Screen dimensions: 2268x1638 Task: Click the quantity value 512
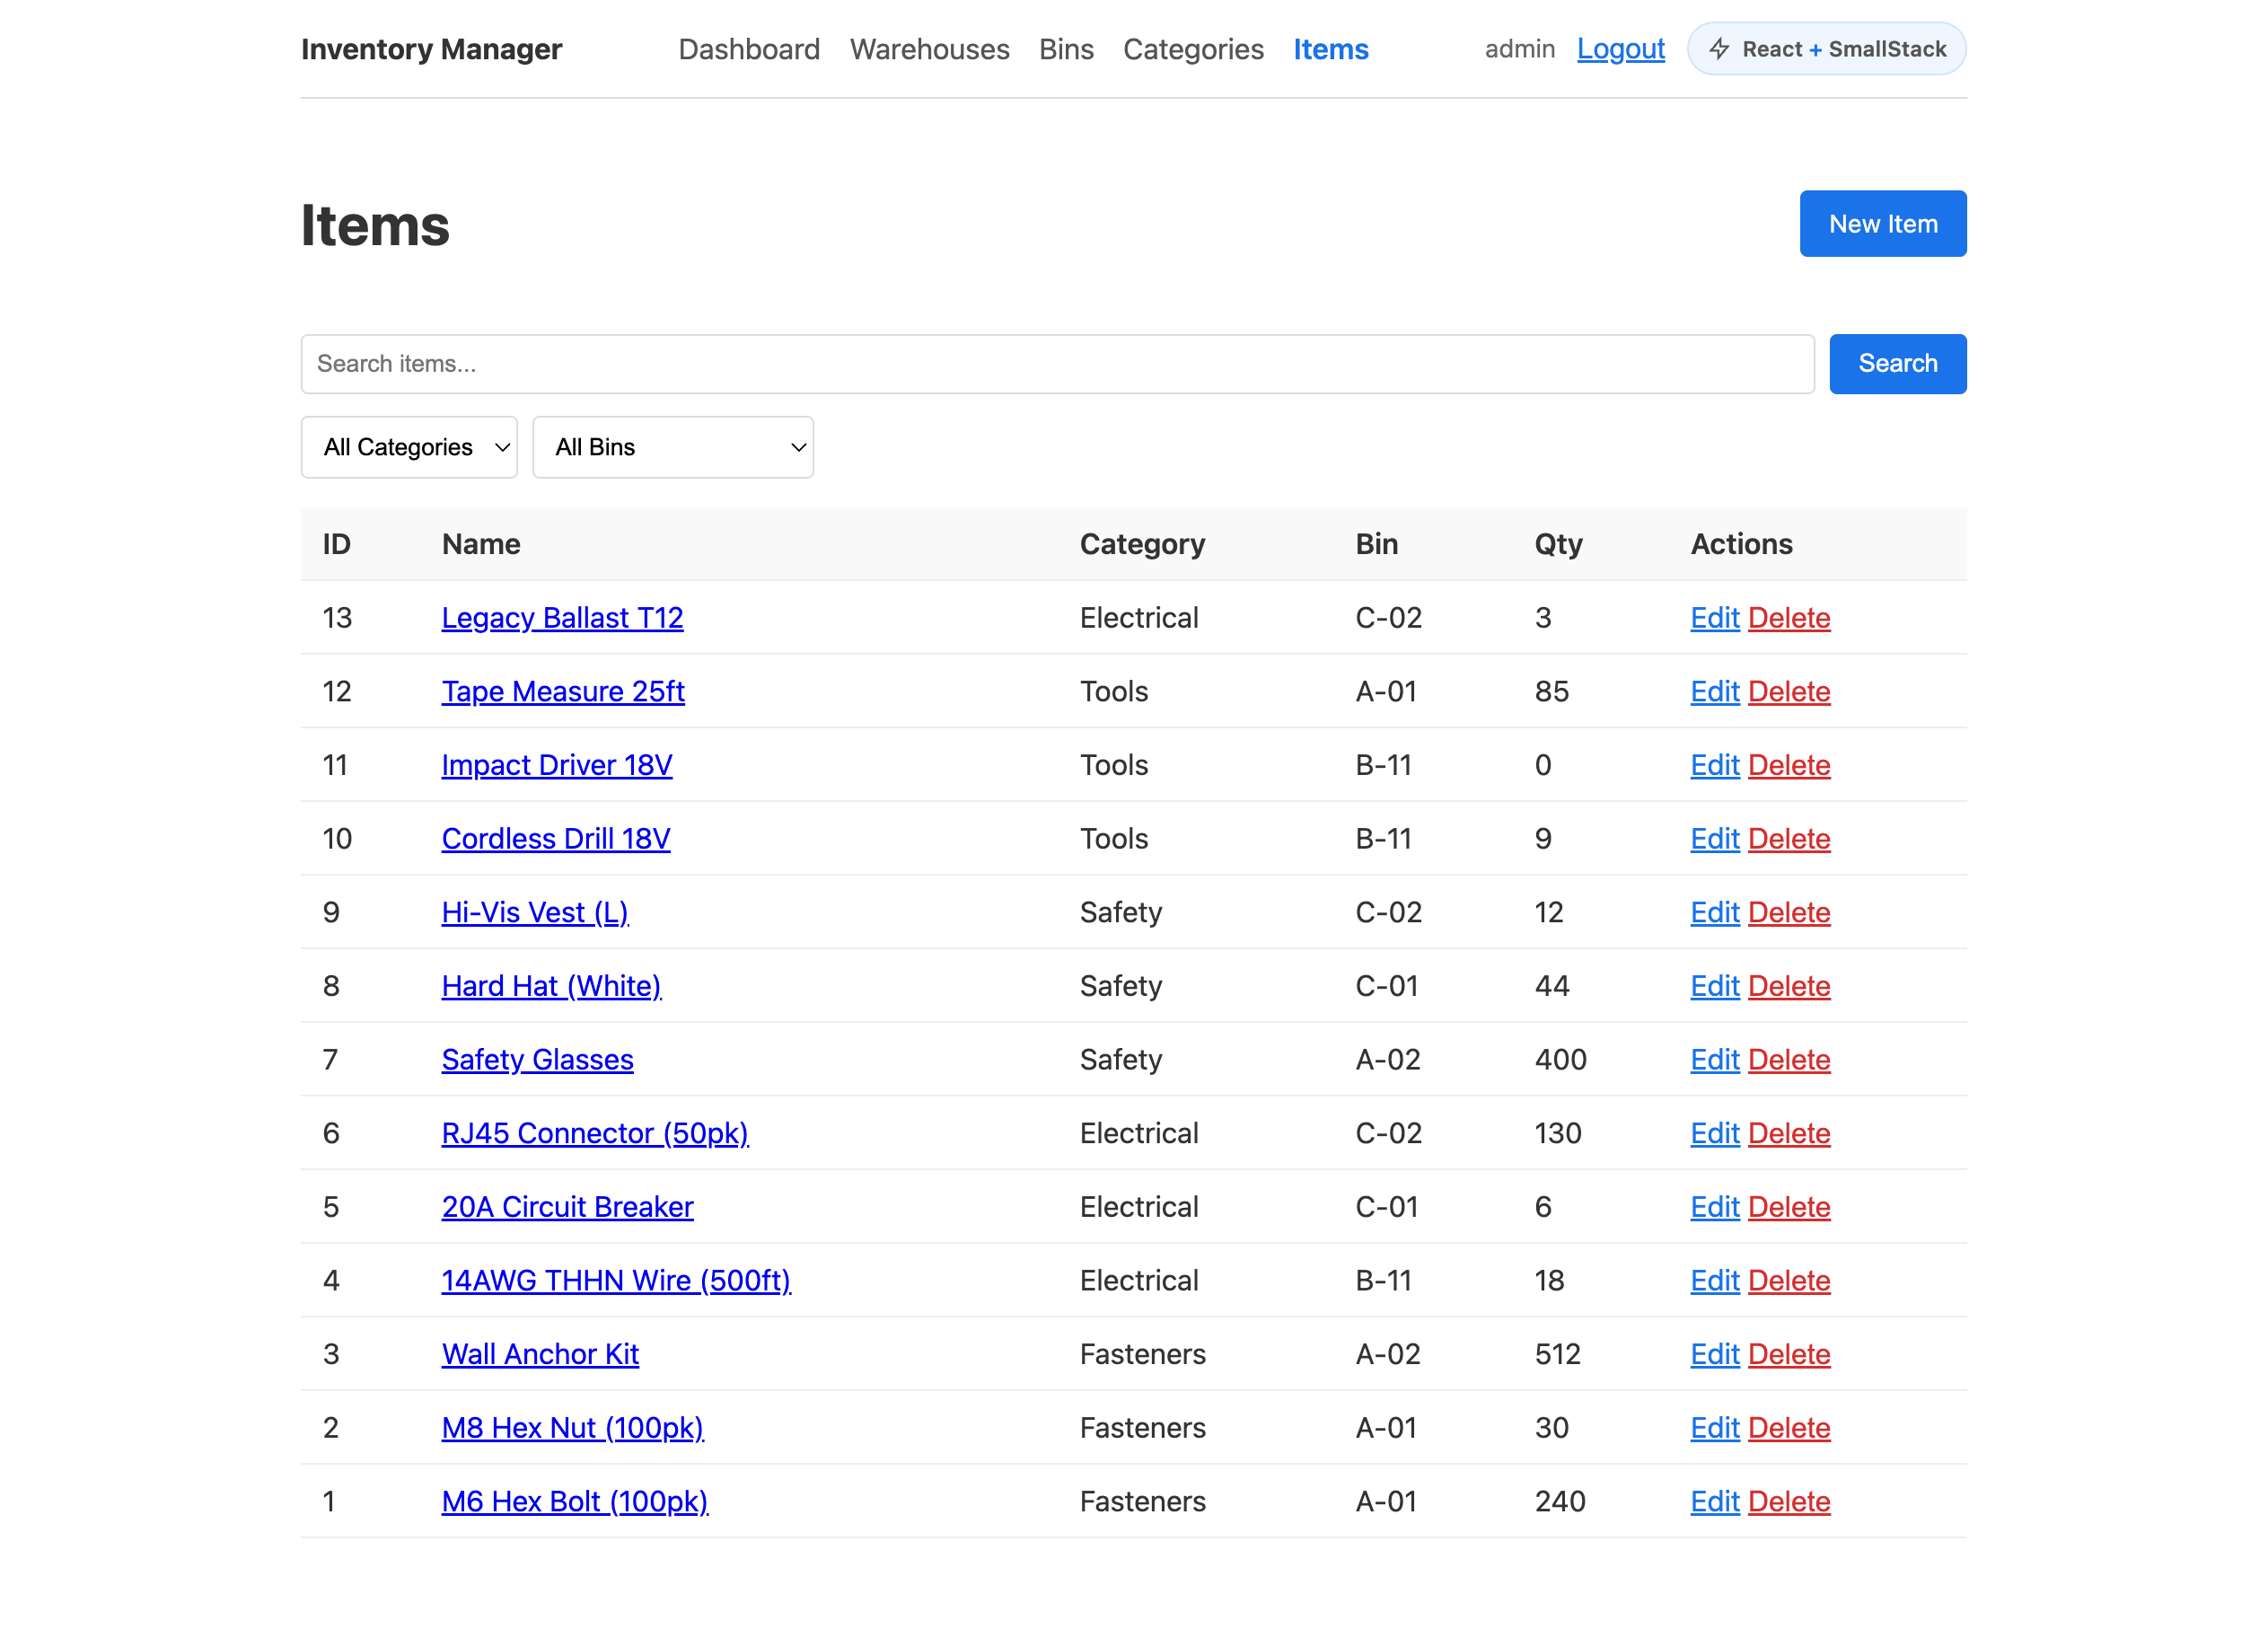click(1557, 1355)
